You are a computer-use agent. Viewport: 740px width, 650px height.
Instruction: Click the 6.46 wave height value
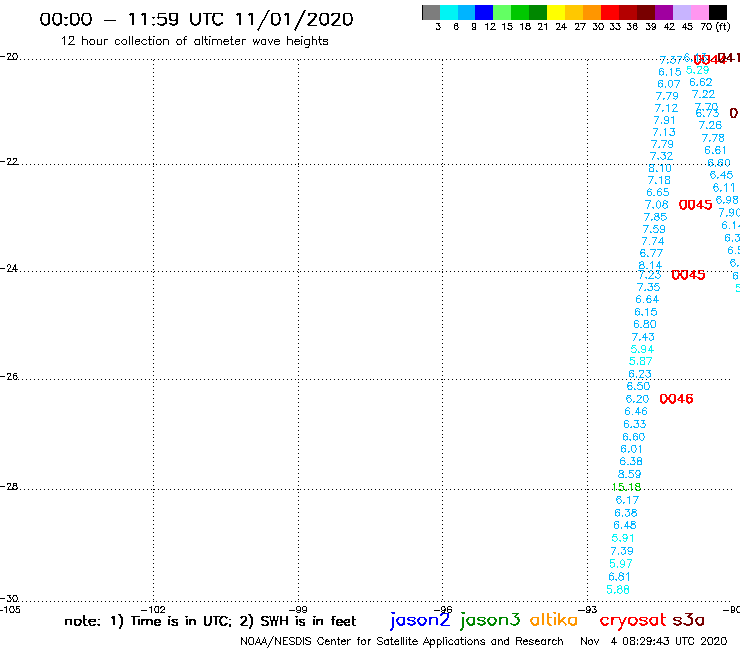(x=636, y=411)
